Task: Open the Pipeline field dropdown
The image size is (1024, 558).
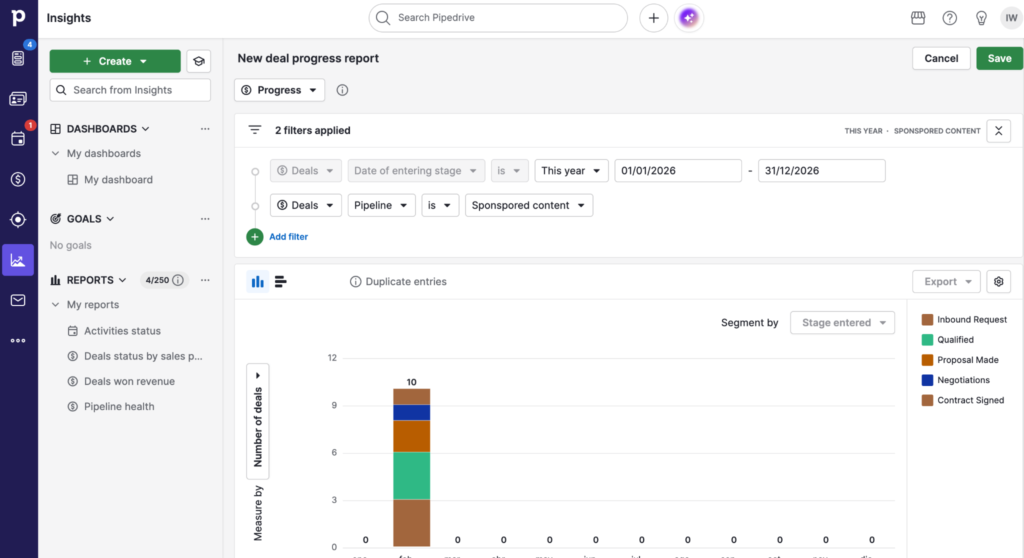Action: coord(381,205)
